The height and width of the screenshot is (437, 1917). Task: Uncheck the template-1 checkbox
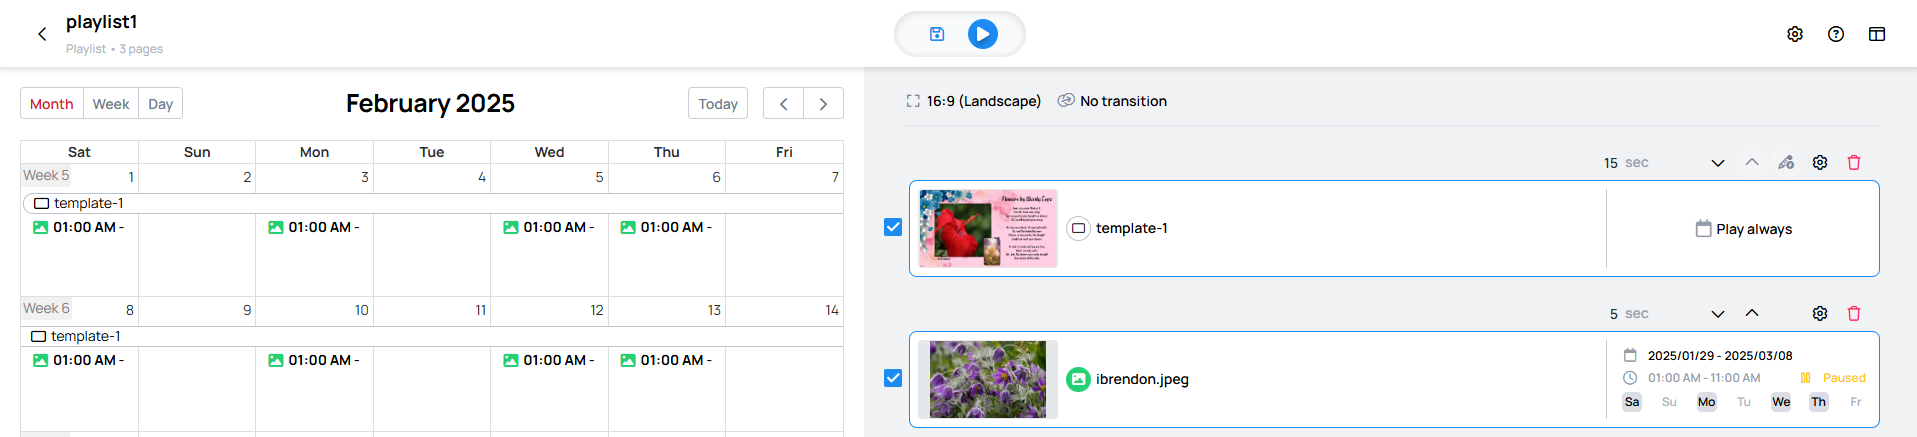(893, 228)
